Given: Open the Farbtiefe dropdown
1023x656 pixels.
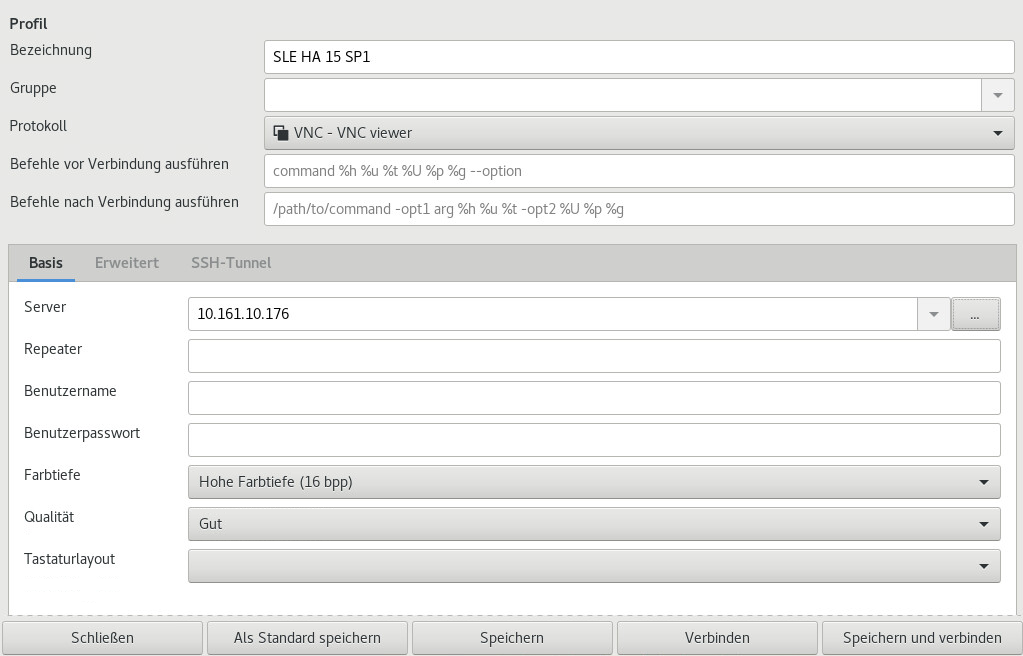Looking at the screenshot, I should click(x=593, y=482).
